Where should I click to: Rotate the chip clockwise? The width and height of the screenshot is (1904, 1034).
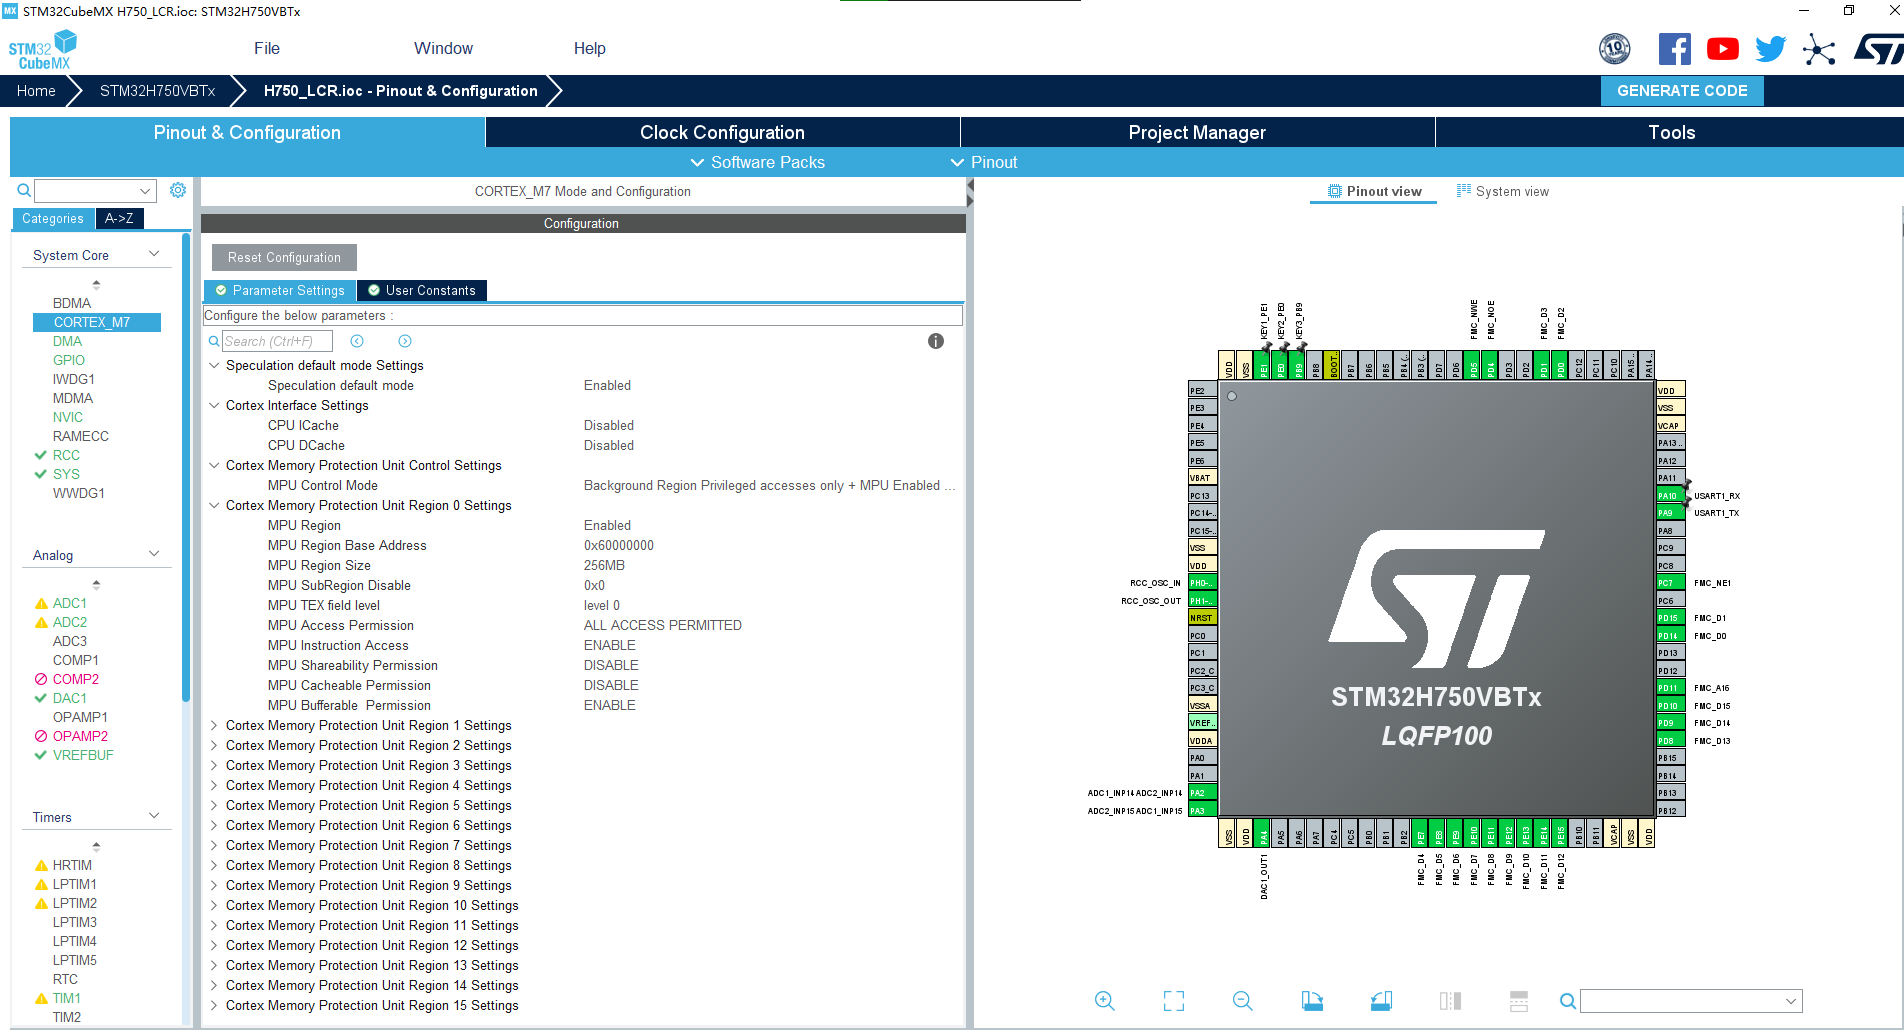pyautogui.click(x=1312, y=1000)
